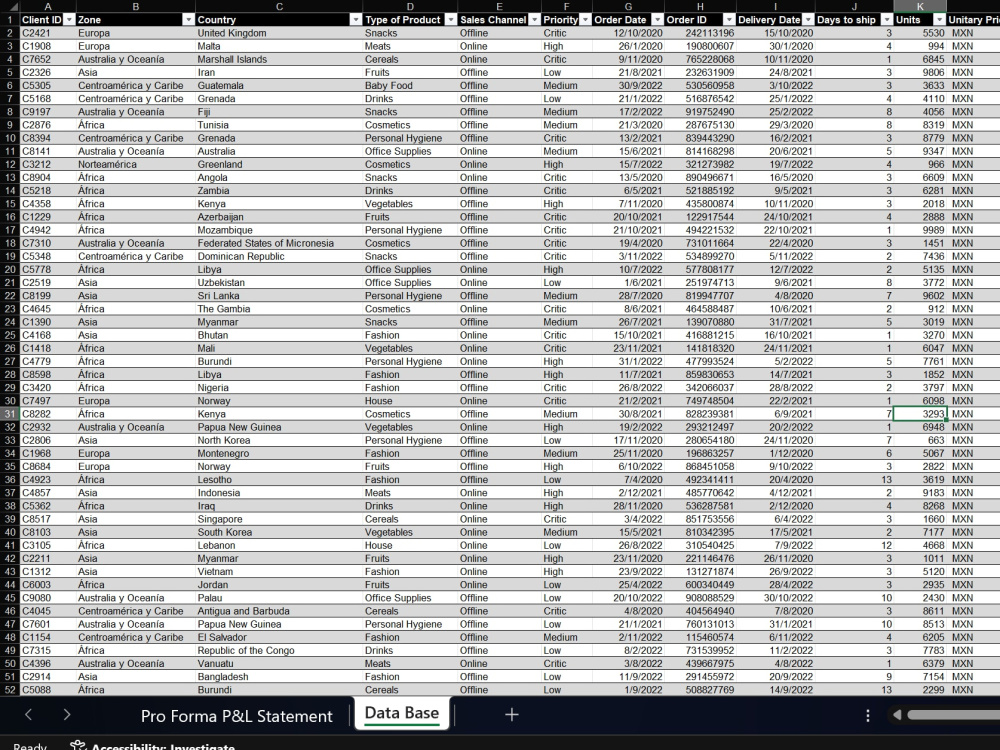Open the Sales Channel filter dropdown
The height and width of the screenshot is (750, 1000).
coord(534,20)
